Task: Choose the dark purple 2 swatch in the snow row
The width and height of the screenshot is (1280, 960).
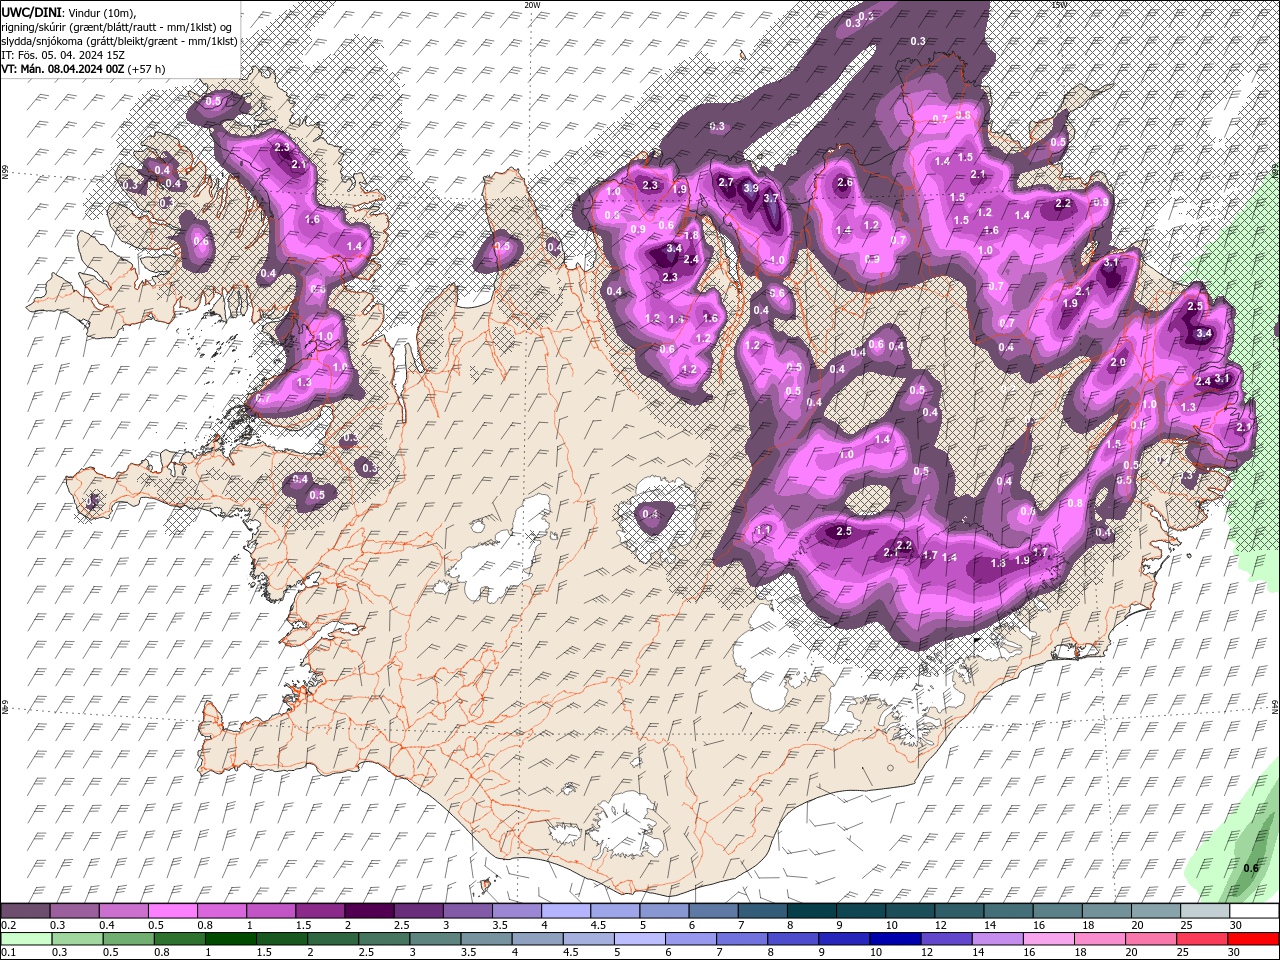Action: 369,911
